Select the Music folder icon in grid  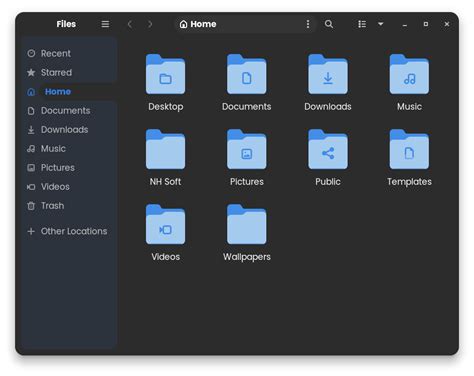click(x=409, y=74)
